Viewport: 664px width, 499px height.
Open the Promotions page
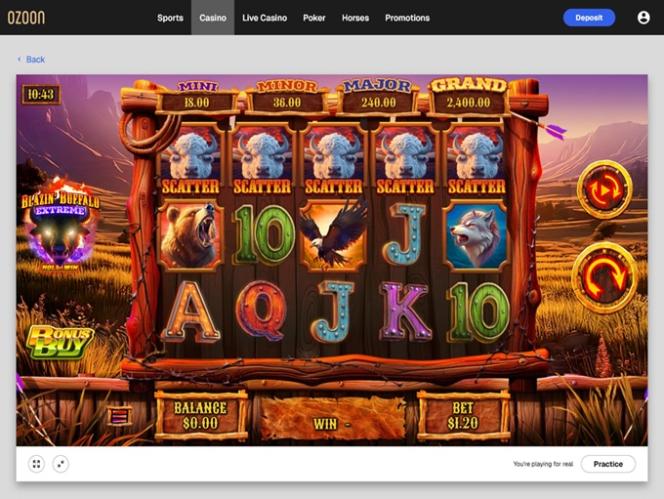(x=407, y=18)
